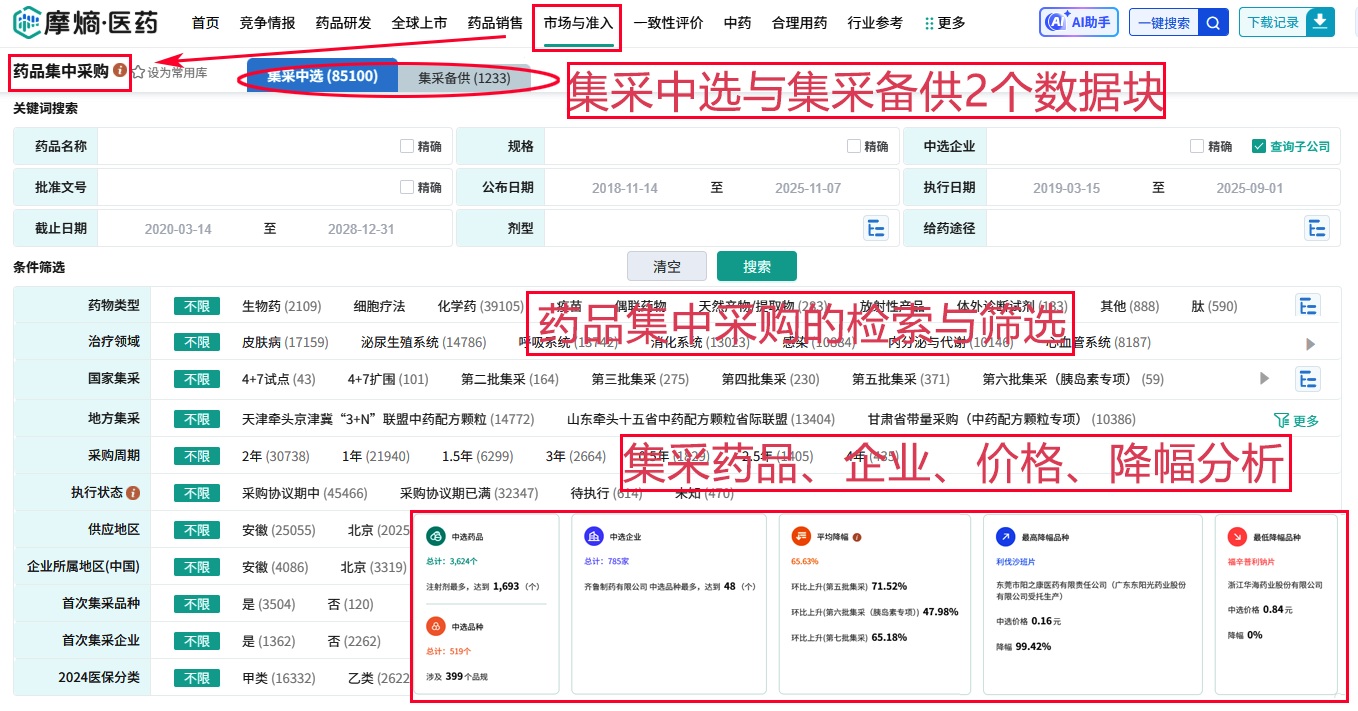
Task: Expand more 国家集采 batches with the arrow
Action: (x=1263, y=380)
